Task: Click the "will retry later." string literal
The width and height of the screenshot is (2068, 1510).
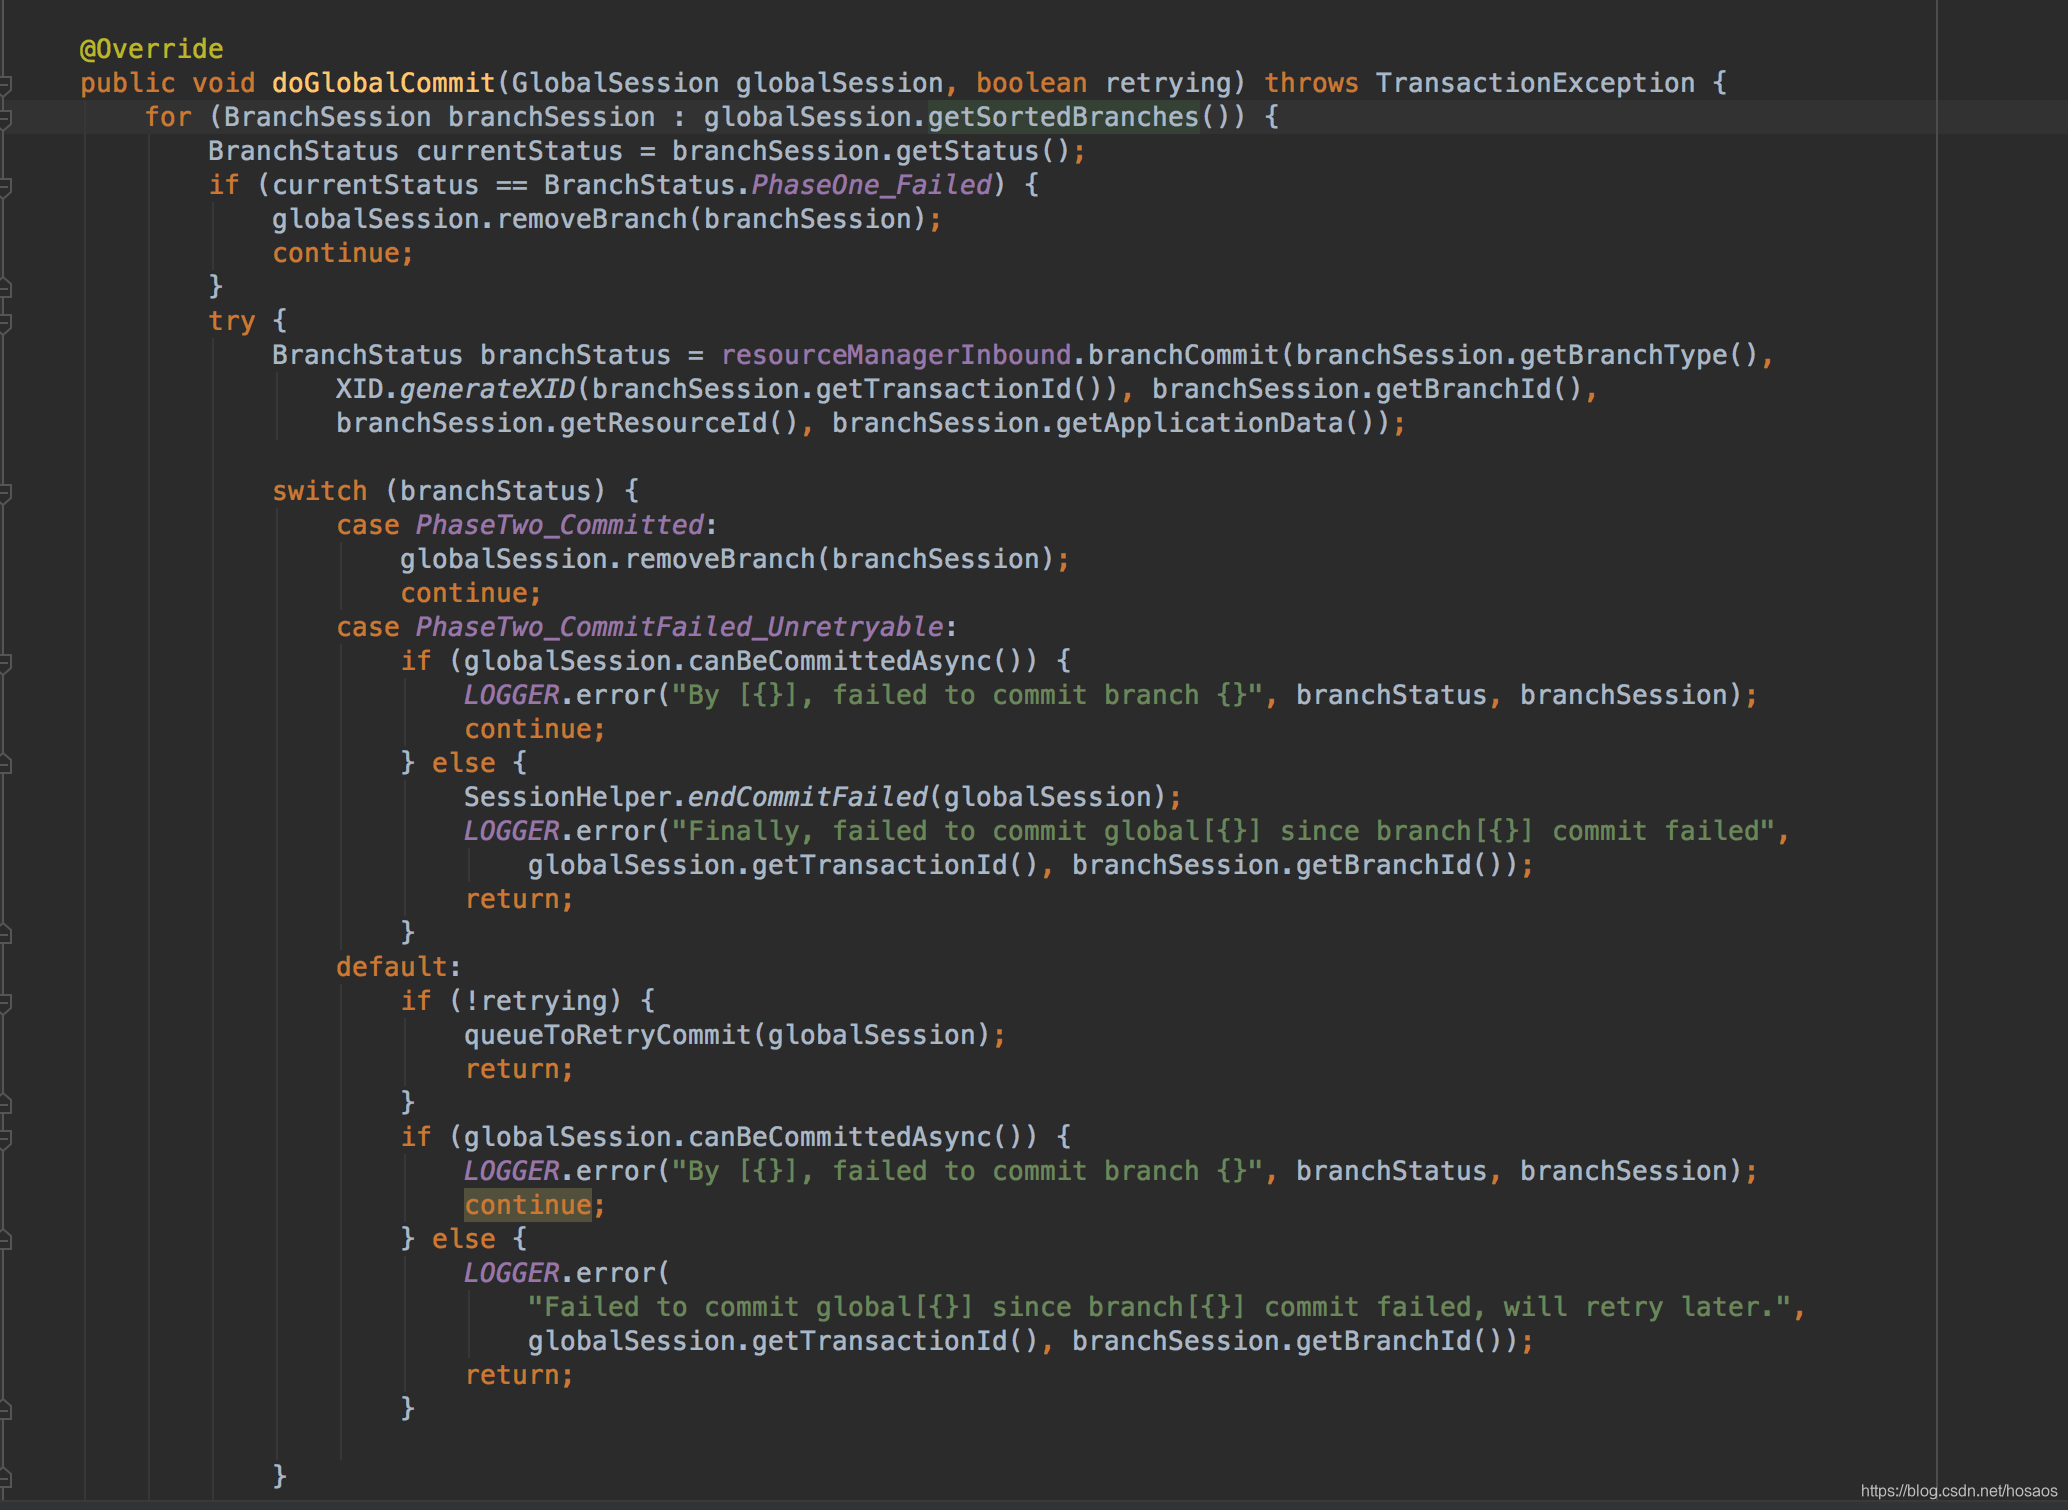Action: pyautogui.click(x=1159, y=1307)
